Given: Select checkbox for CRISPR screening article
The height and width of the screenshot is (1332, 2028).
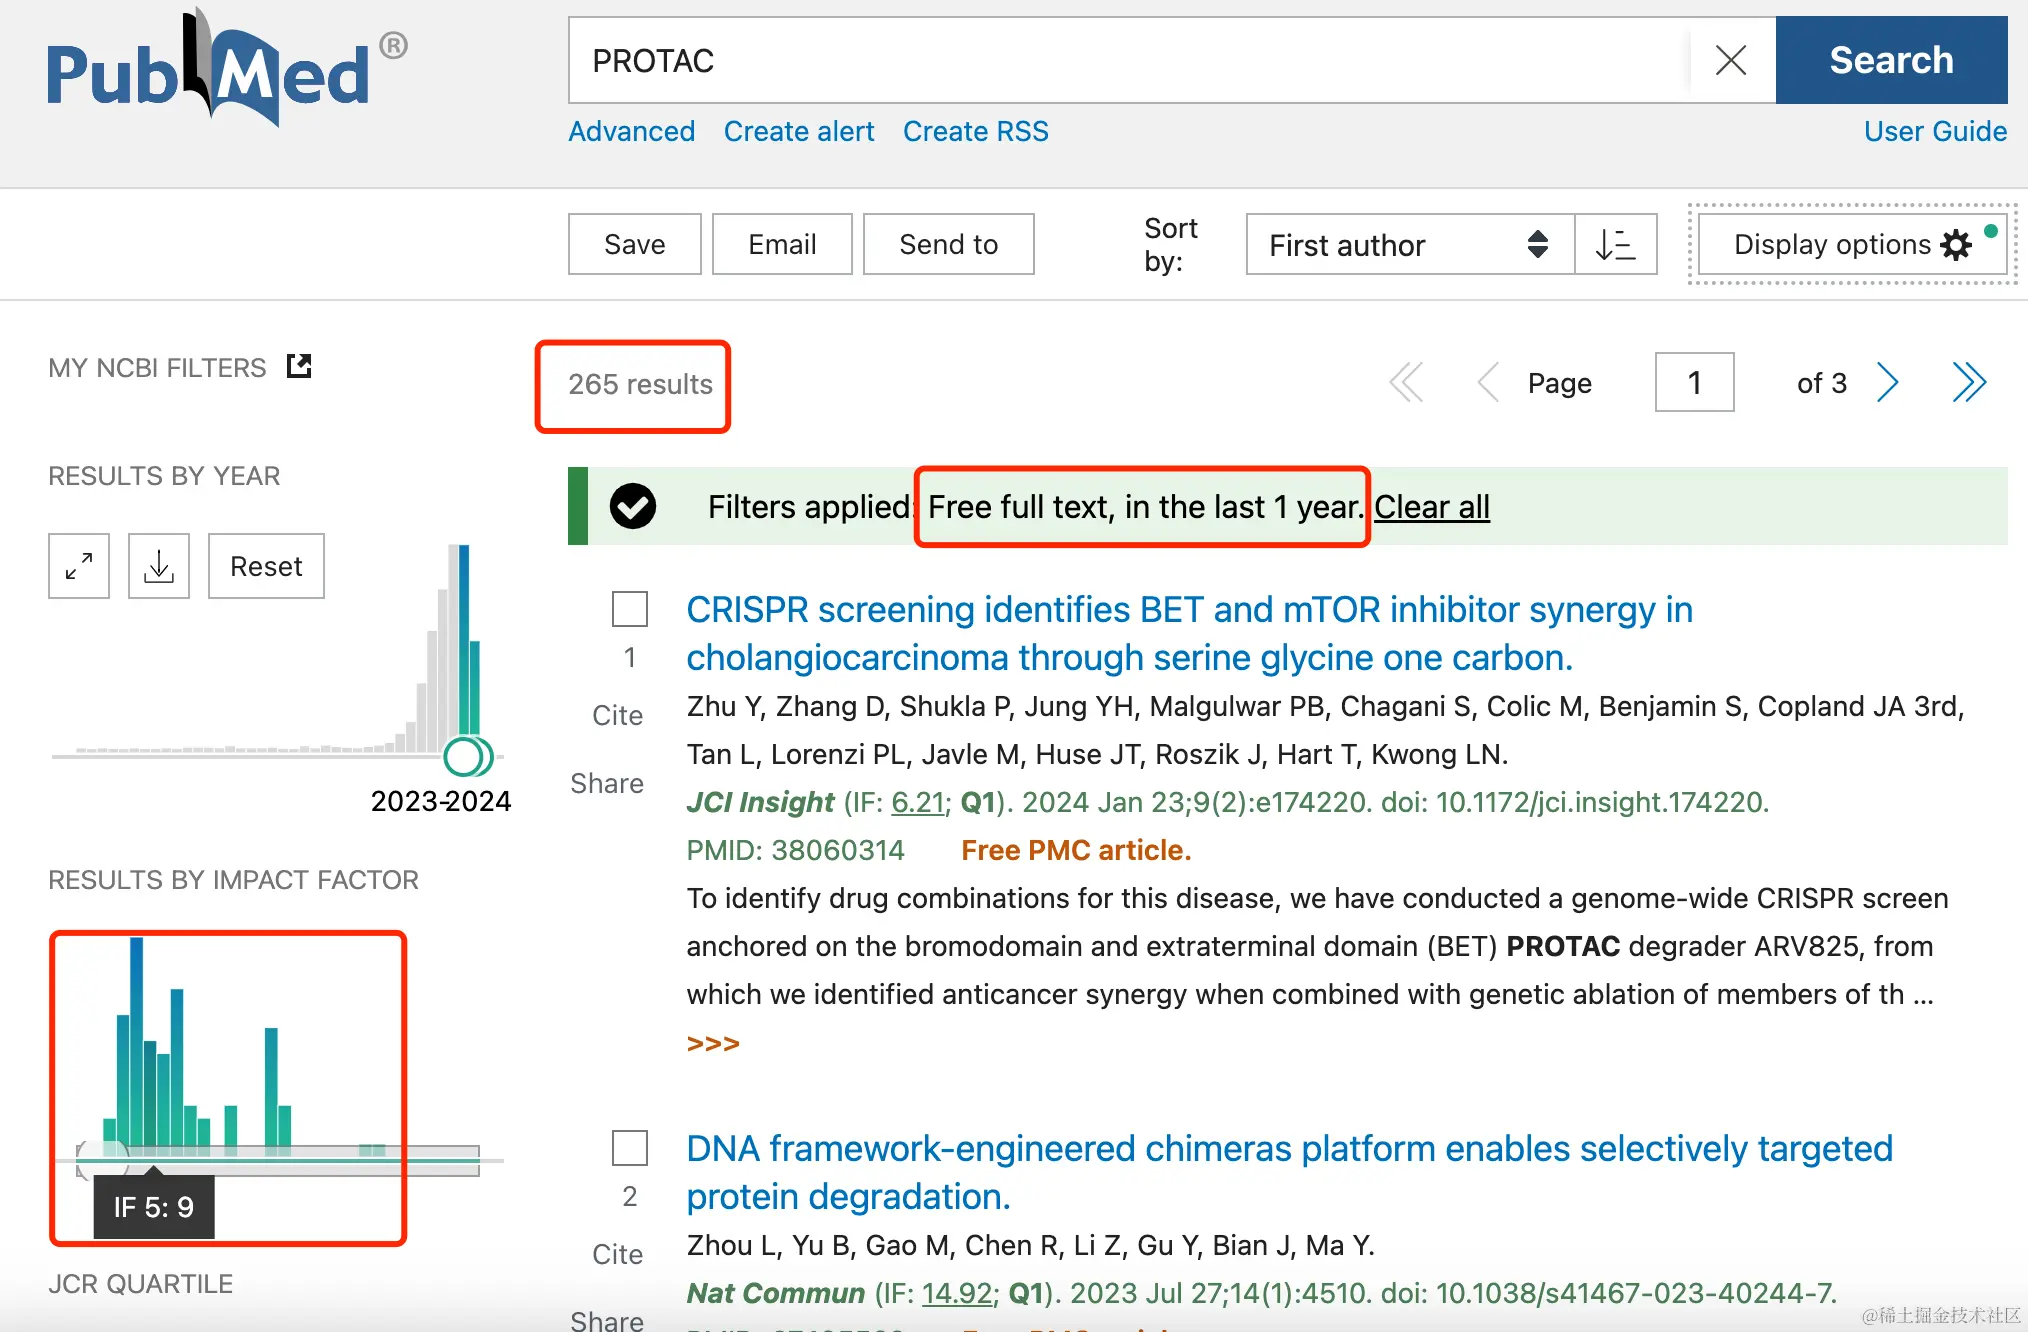Looking at the screenshot, I should pyautogui.click(x=630, y=609).
